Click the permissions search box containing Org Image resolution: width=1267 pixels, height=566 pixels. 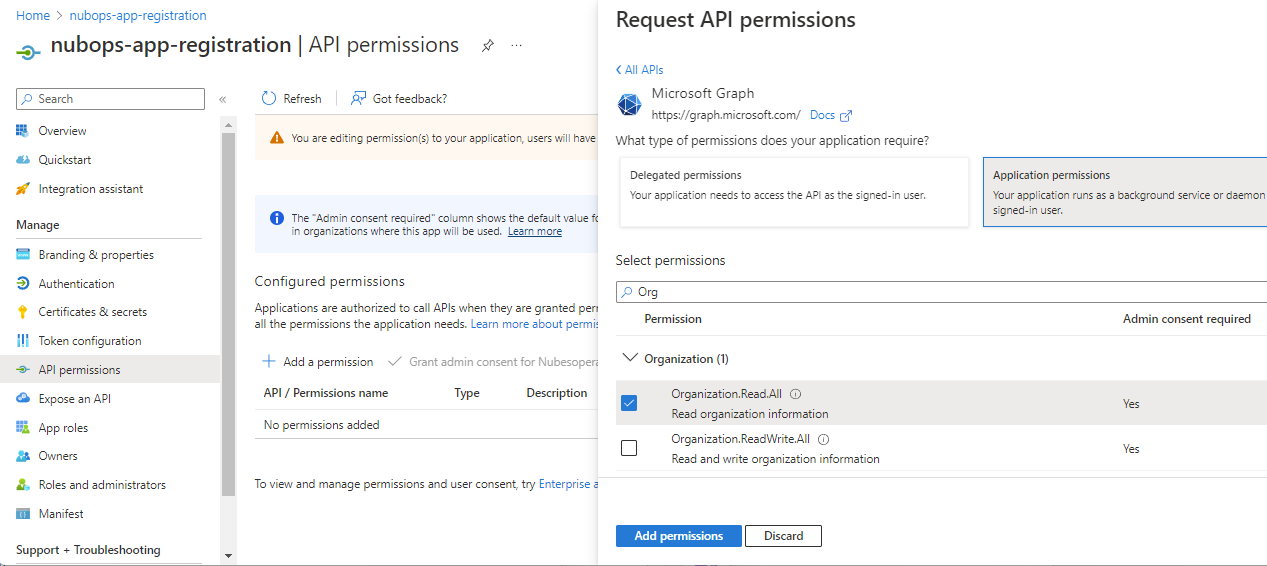point(941,293)
